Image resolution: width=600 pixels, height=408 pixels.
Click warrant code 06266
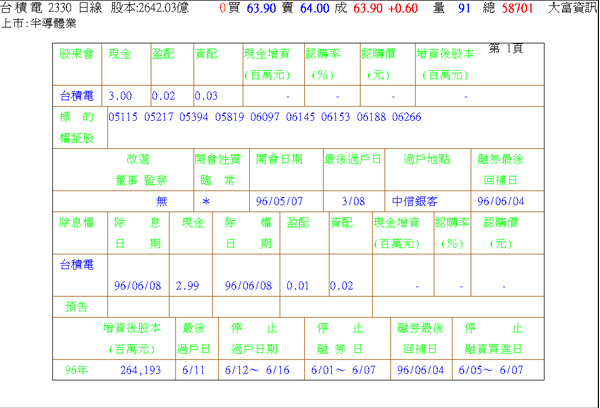click(x=406, y=117)
